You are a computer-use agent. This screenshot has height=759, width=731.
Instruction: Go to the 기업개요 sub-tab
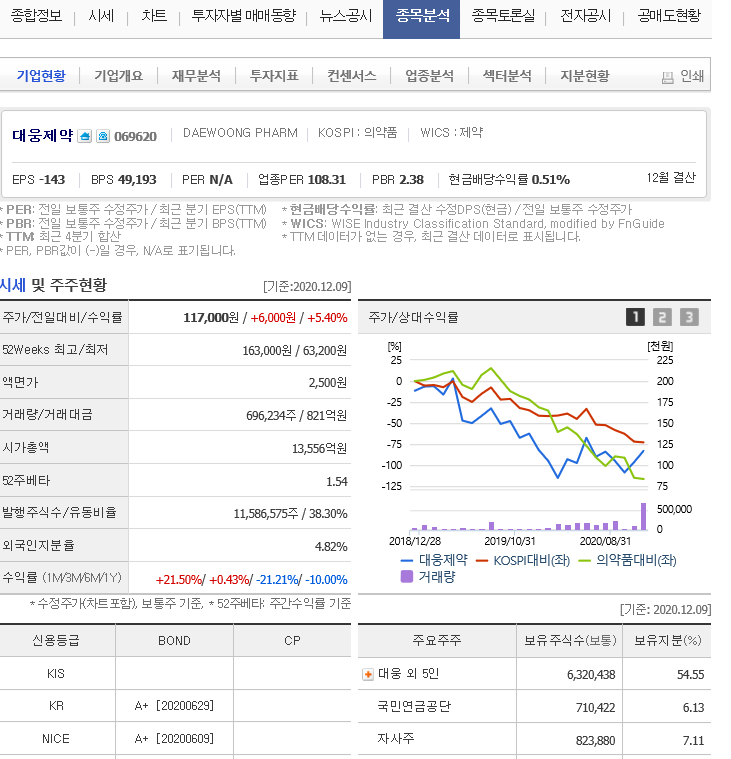pos(119,76)
